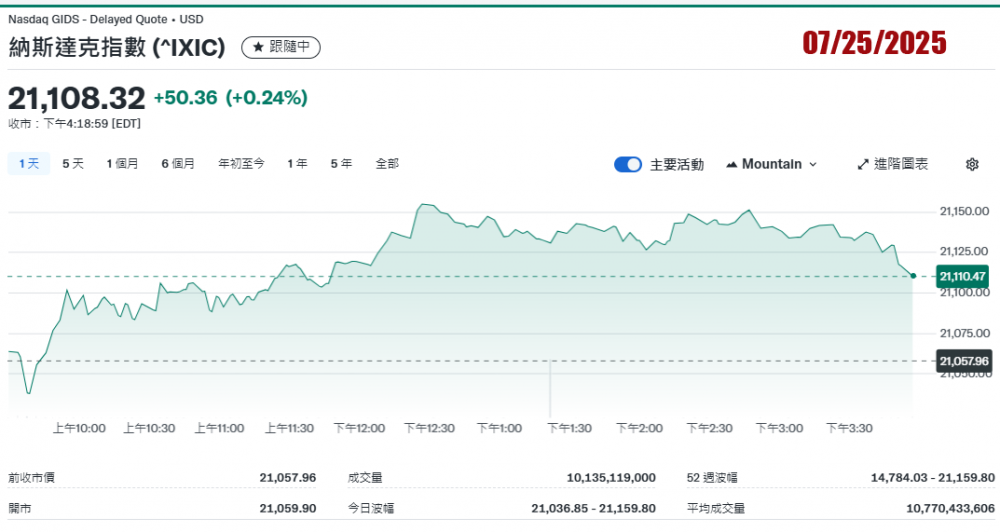Select the 5年 chart range
The height and width of the screenshot is (532, 1000).
[341, 163]
